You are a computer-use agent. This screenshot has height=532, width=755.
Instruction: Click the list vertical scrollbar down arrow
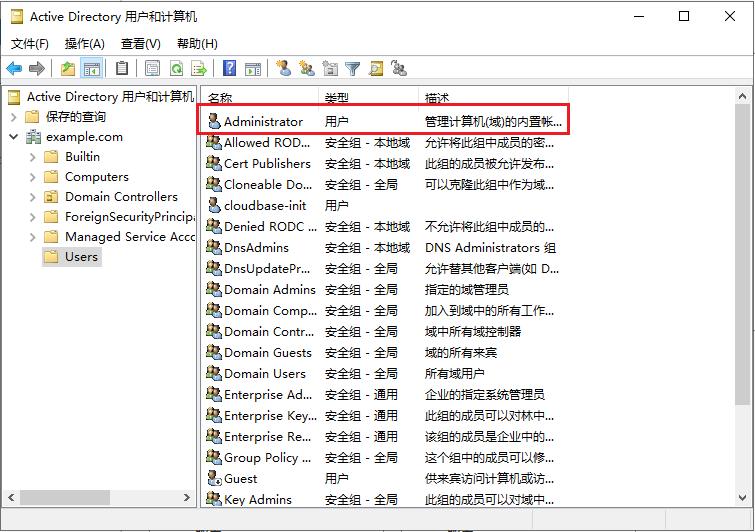coord(742,498)
